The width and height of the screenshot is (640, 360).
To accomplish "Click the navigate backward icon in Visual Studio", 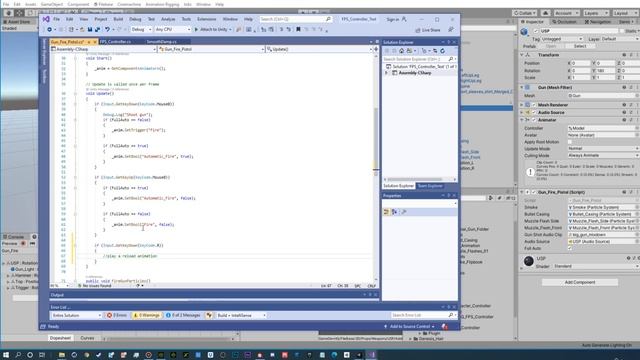I will (50, 29).
